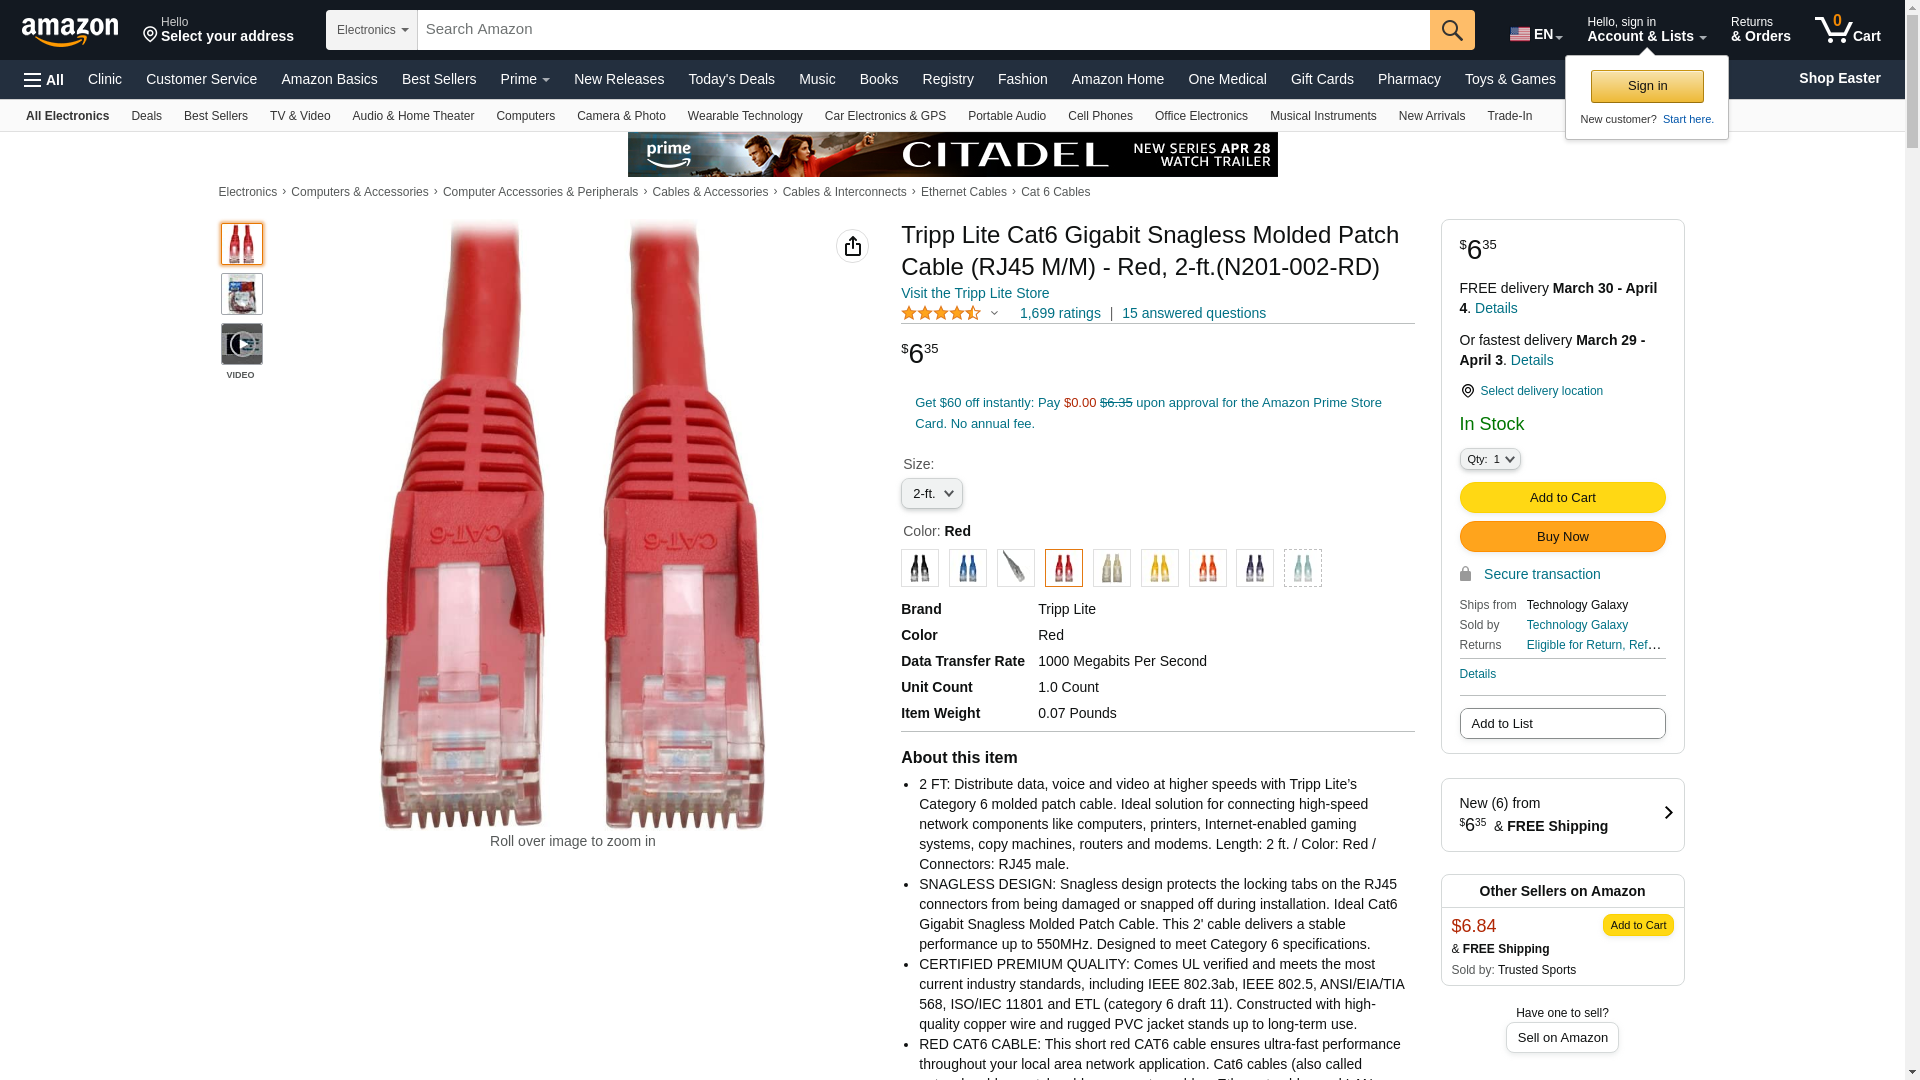
Task: Select delivery location pin icon
Action: coord(1467,391)
